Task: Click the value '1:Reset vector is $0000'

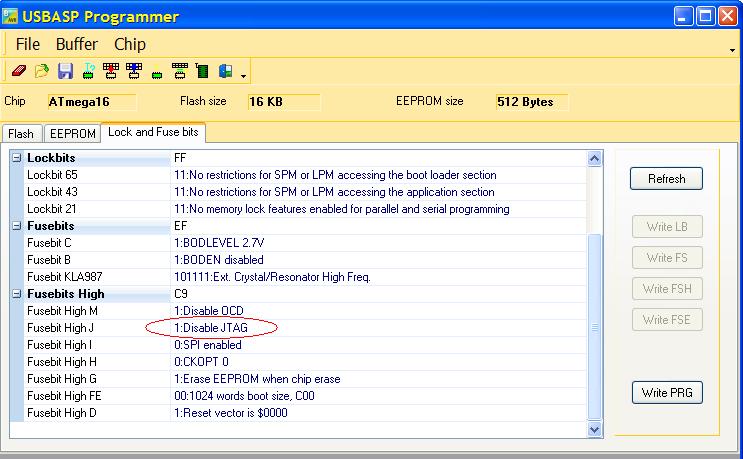Action: click(230, 413)
